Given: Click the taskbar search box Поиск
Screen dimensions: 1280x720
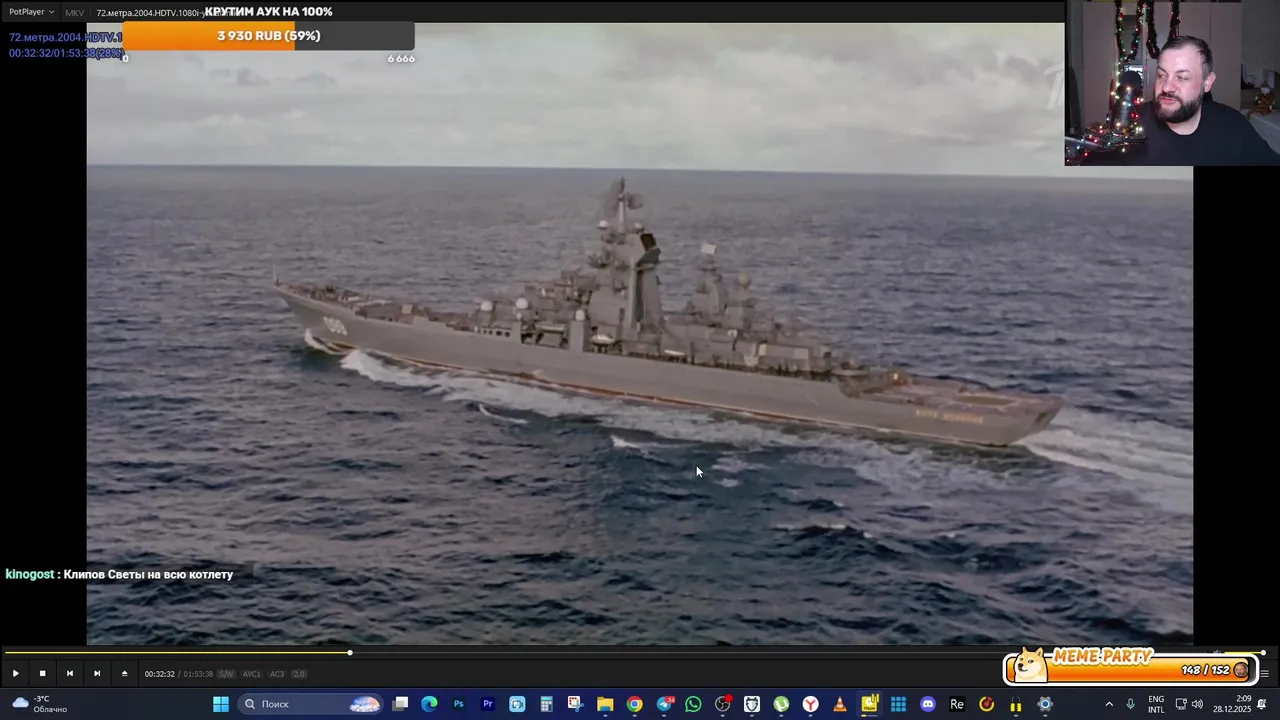Looking at the screenshot, I should [311, 704].
